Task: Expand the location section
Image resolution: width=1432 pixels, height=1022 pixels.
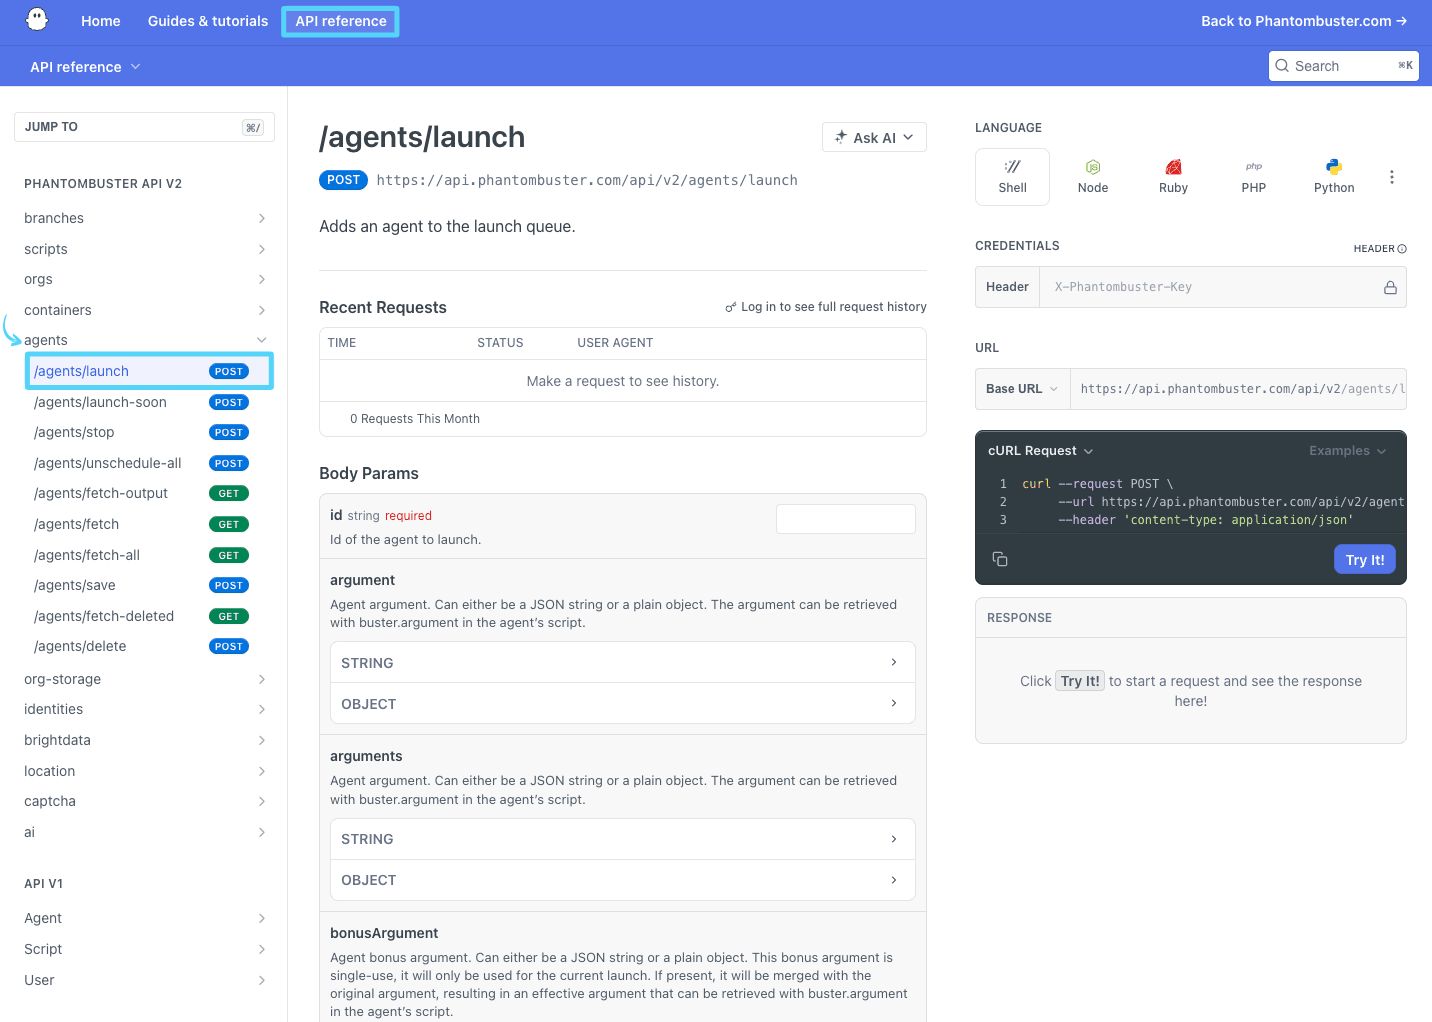Action: coord(144,771)
